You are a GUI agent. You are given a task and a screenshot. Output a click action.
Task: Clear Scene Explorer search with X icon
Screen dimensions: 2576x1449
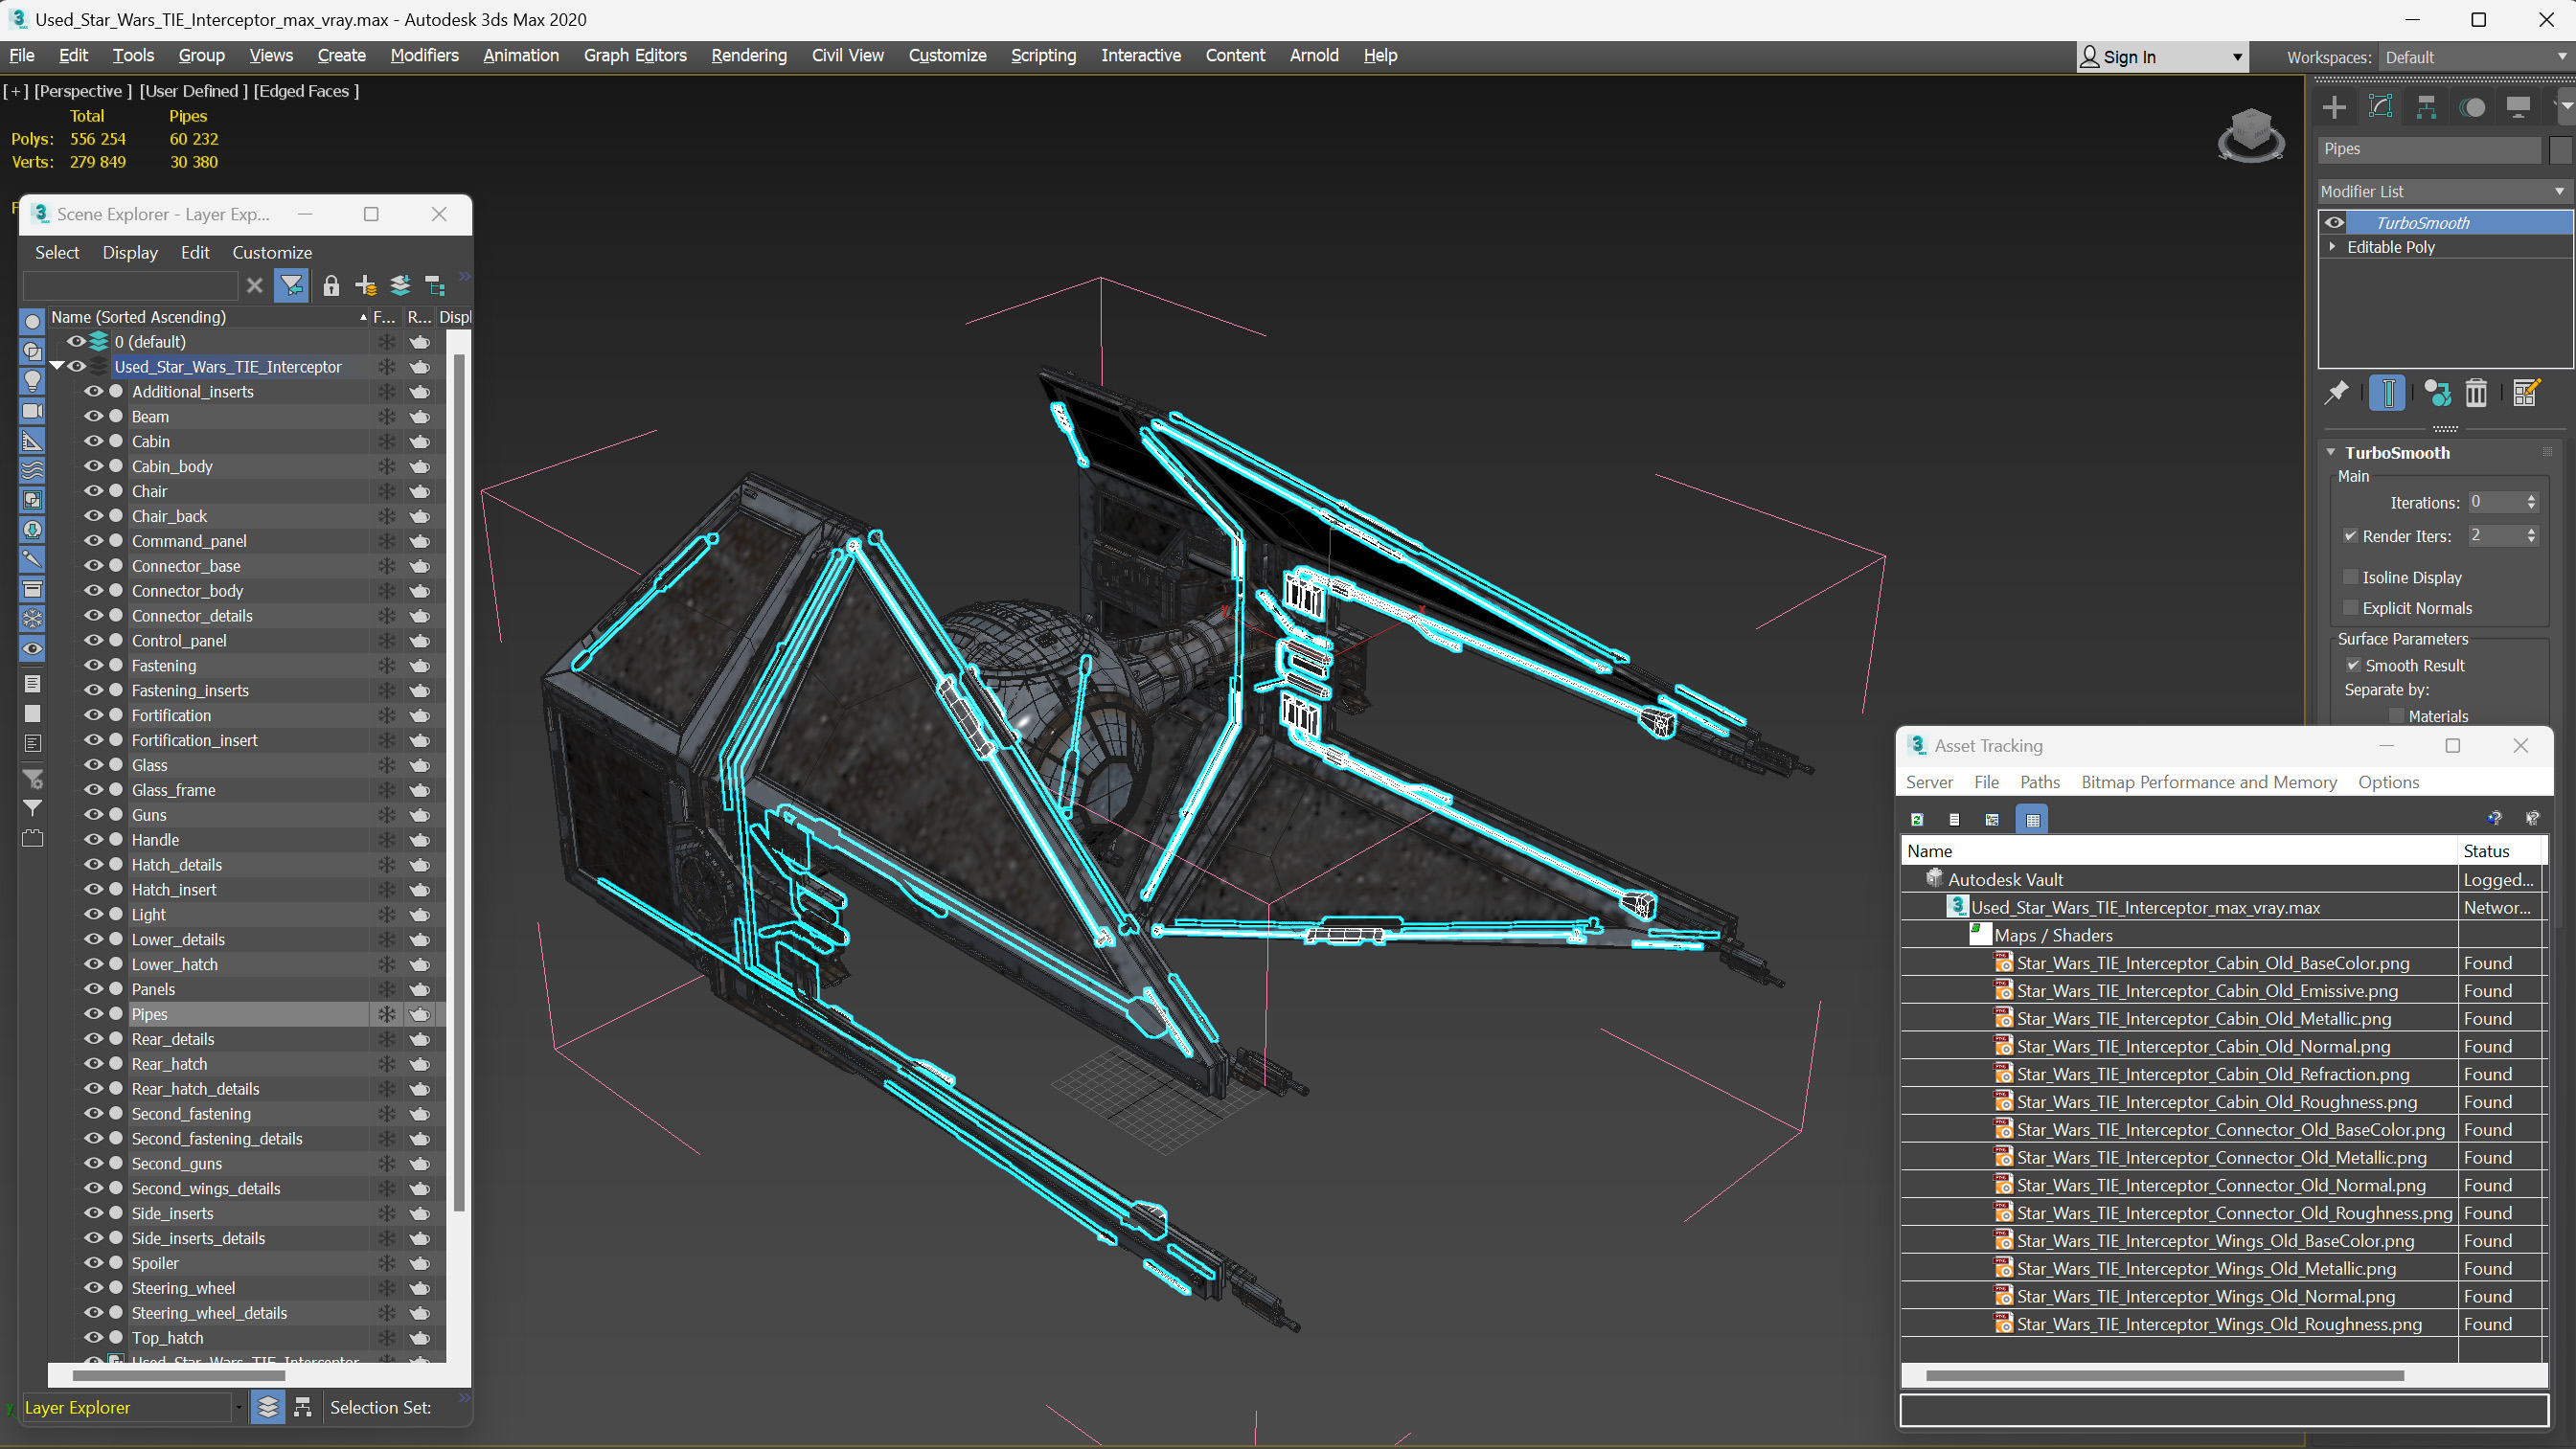[x=255, y=286]
